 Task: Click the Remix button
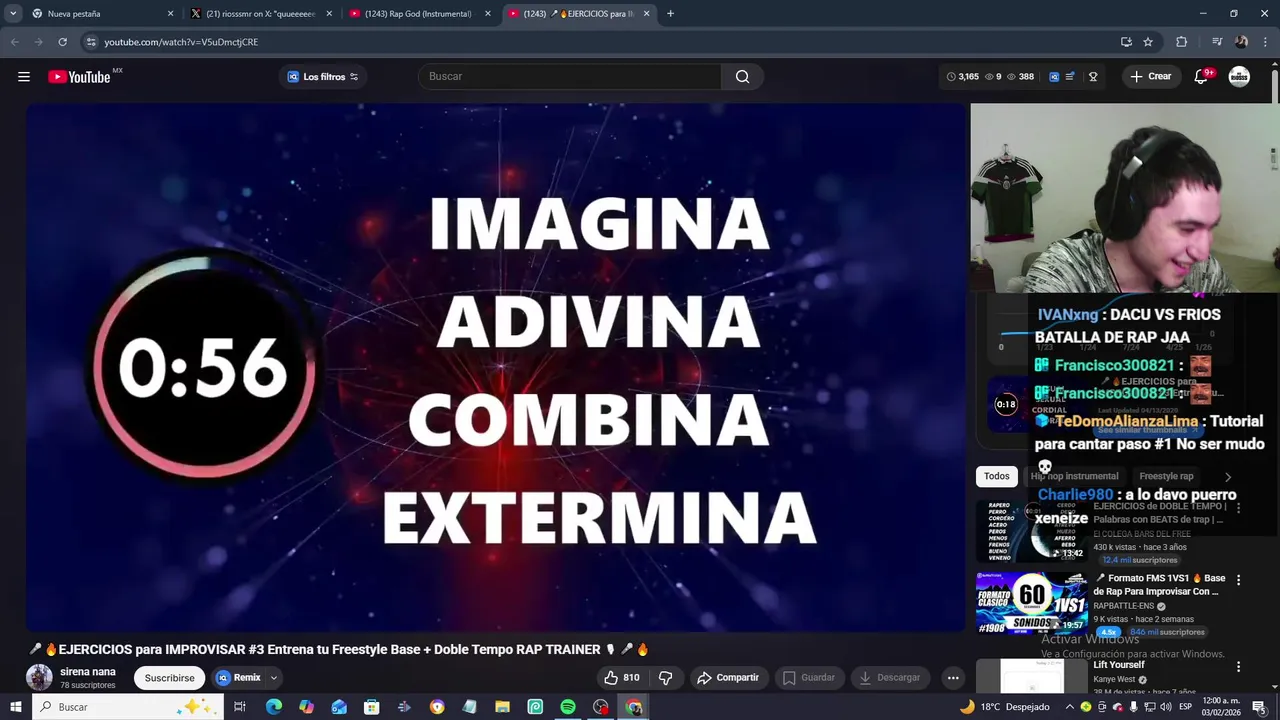coord(238,678)
